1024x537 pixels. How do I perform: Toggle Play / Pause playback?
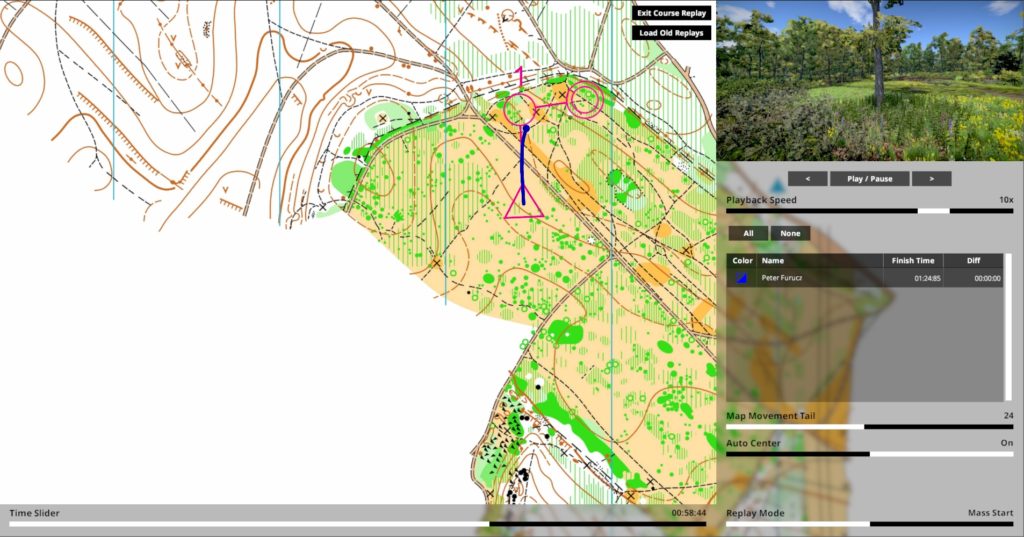(x=869, y=178)
